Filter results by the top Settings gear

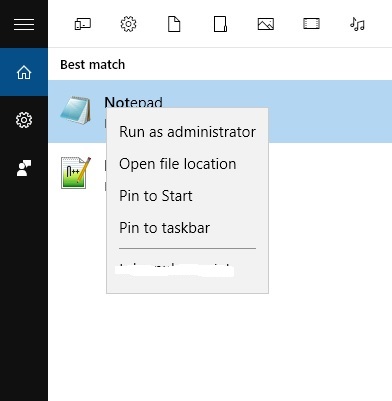tap(128, 24)
